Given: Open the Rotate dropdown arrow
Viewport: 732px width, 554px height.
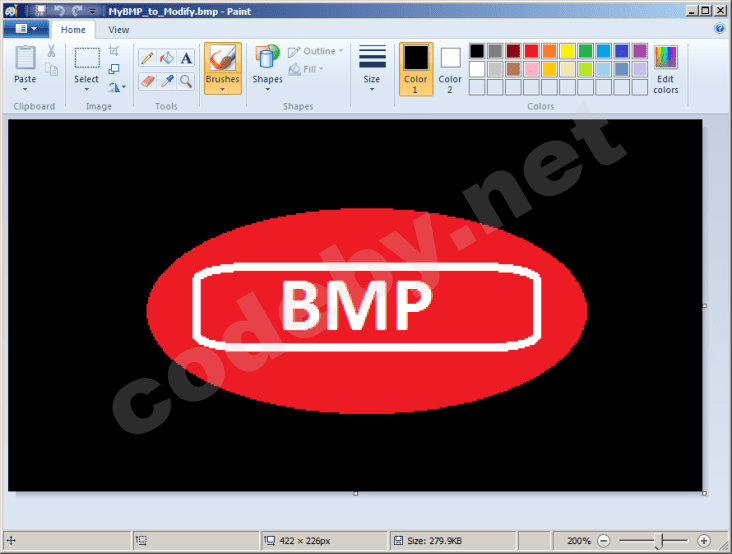Looking at the screenshot, I should (124, 87).
